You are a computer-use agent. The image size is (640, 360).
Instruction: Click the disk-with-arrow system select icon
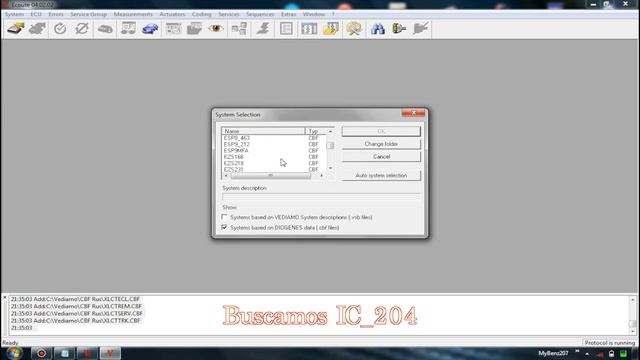[x=16, y=29]
